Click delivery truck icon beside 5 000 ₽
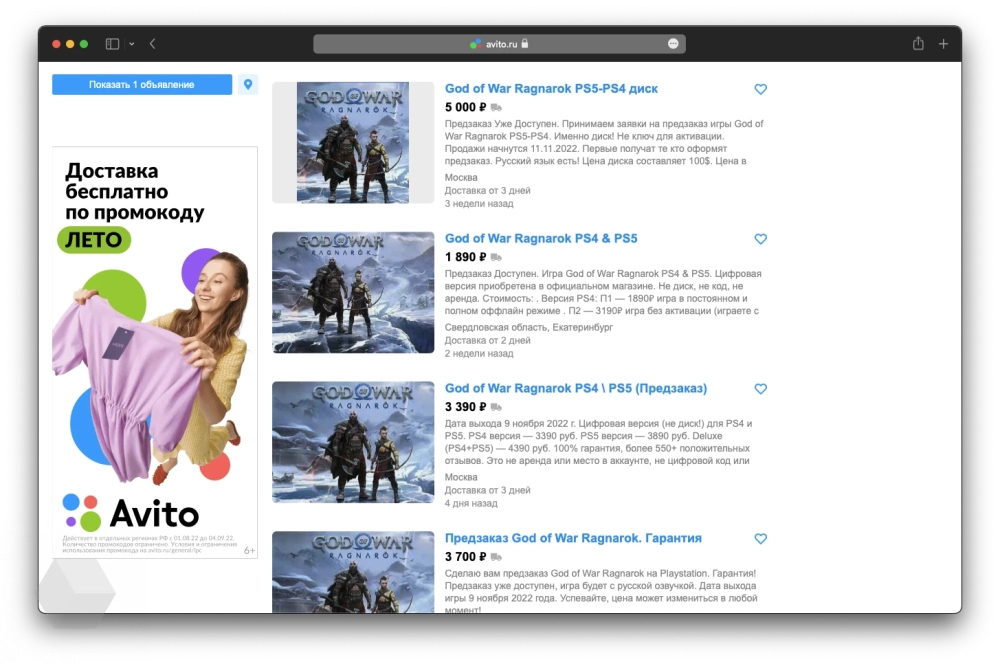This screenshot has height=664, width=1000. pyautogui.click(x=497, y=107)
